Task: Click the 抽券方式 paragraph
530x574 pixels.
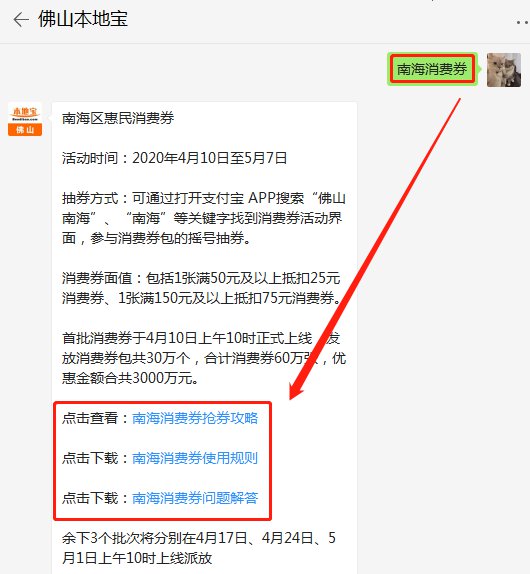Action: [204, 218]
